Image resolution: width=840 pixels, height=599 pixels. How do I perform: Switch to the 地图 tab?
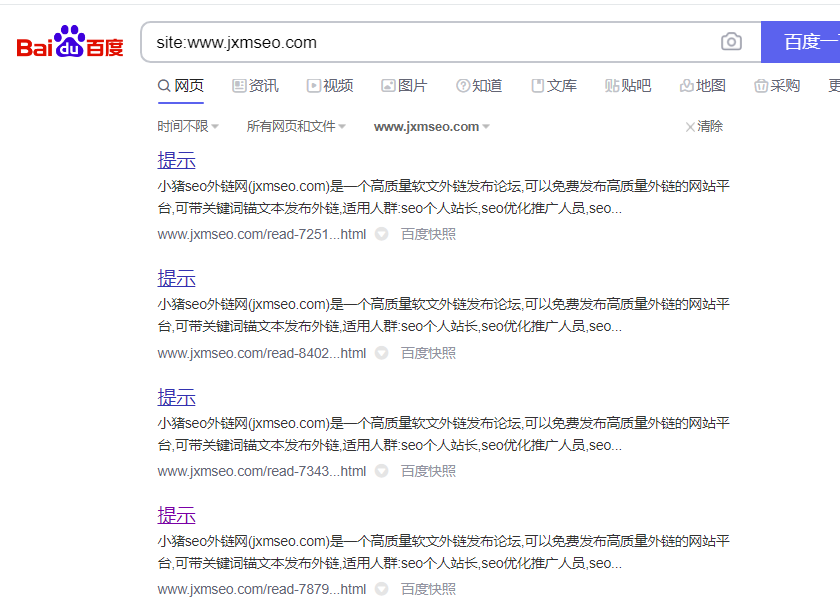703,86
